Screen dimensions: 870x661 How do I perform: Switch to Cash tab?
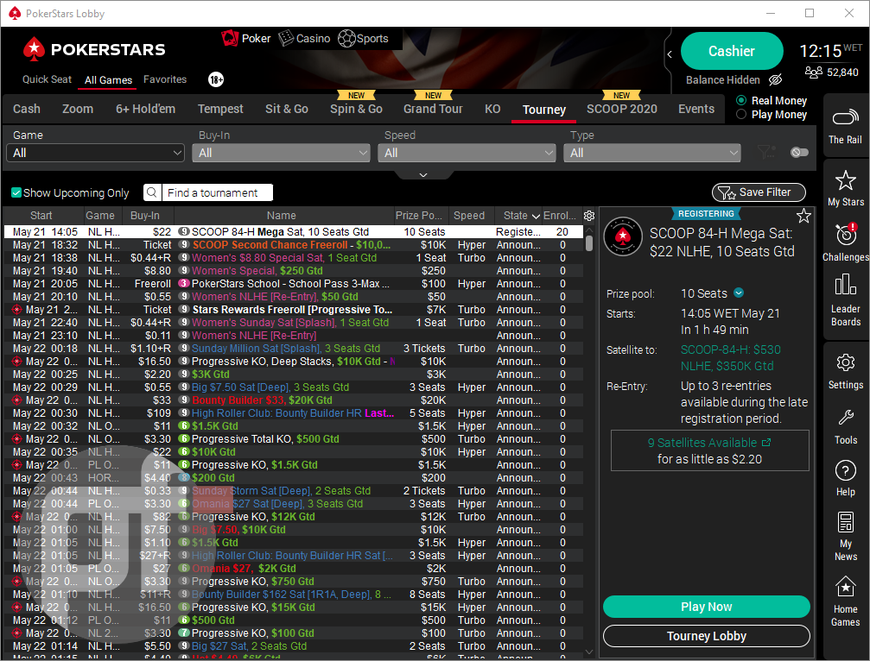point(27,109)
